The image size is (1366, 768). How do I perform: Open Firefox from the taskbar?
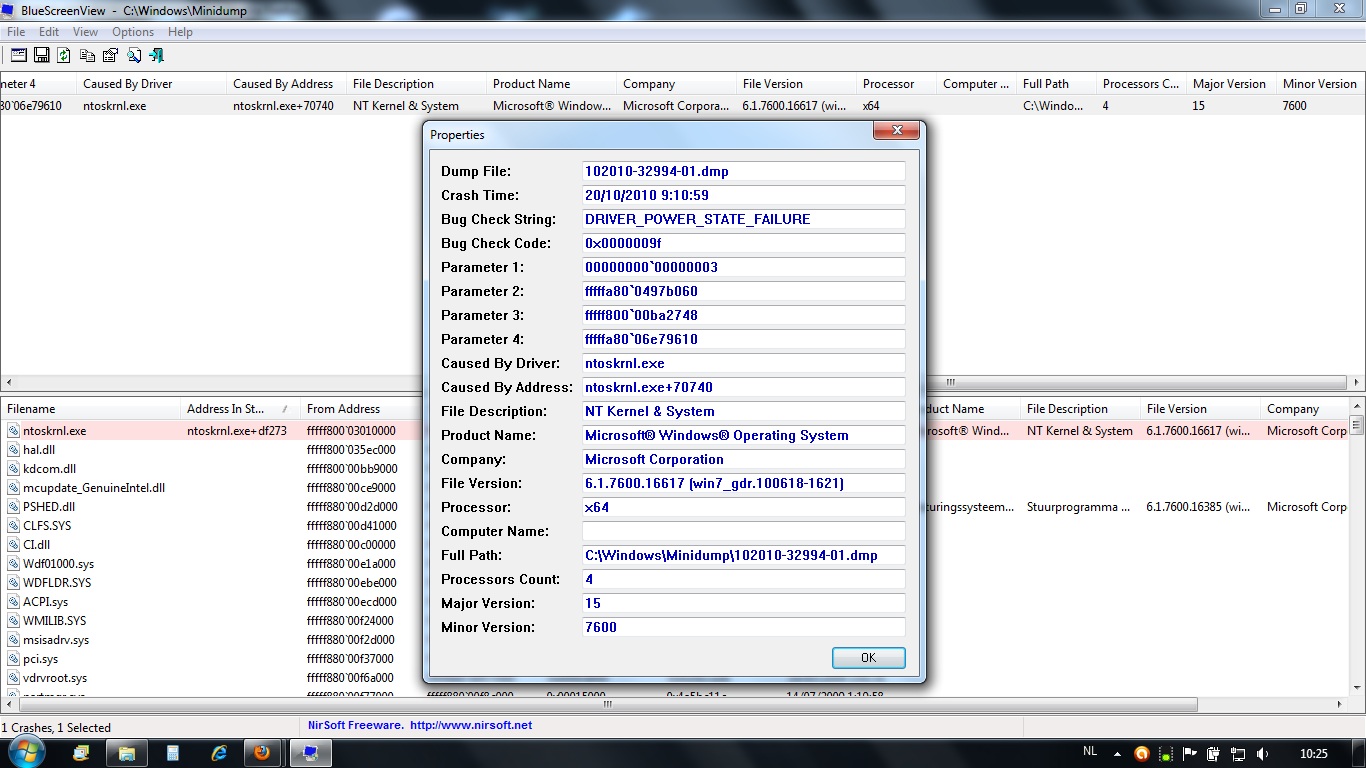point(263,753)
